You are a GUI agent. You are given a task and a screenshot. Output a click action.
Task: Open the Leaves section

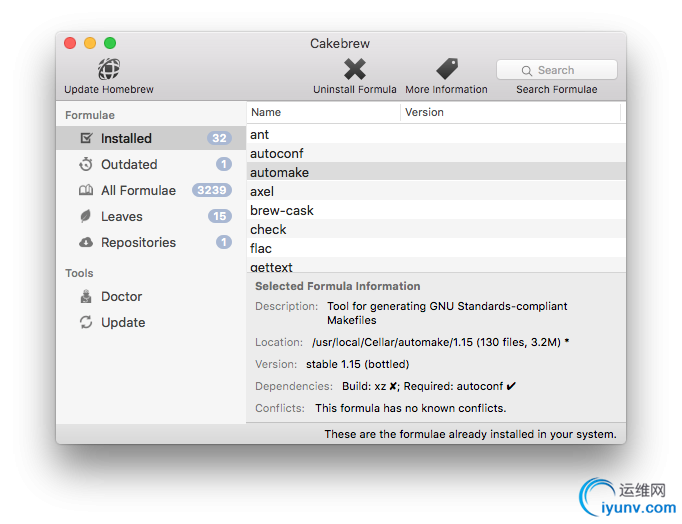[151, 216]
